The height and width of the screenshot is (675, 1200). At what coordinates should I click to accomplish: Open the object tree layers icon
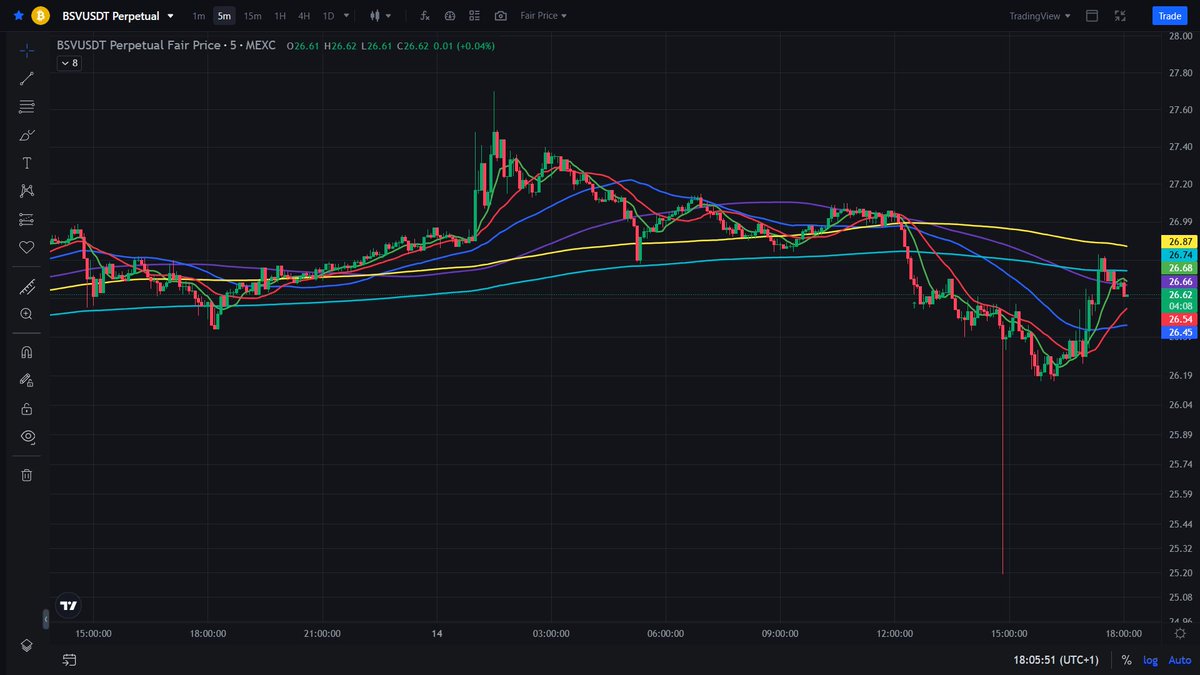pyautogui.click(x=27, y=645)
